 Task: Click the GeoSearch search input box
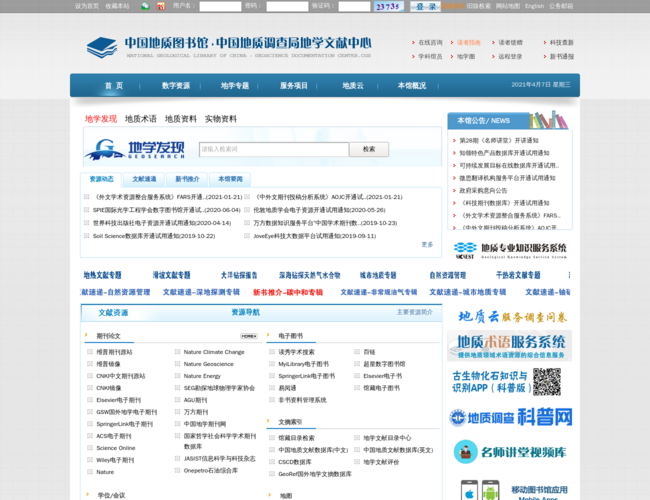[x=274, y=149]
